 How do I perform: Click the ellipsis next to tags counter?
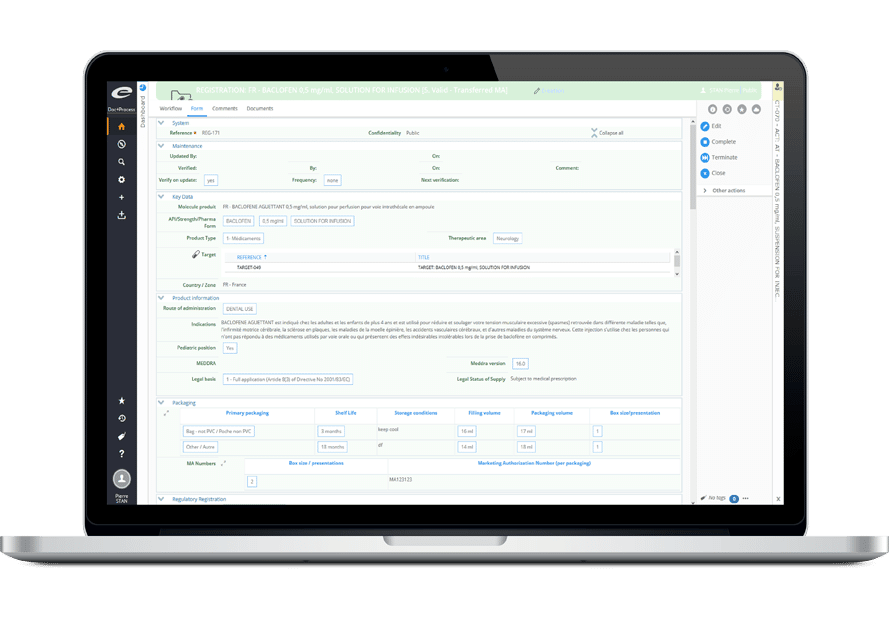click(x=746, y=498)
